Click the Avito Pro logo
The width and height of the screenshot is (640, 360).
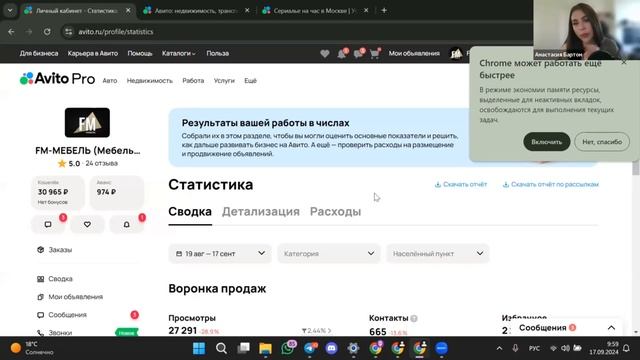point(57,78)
